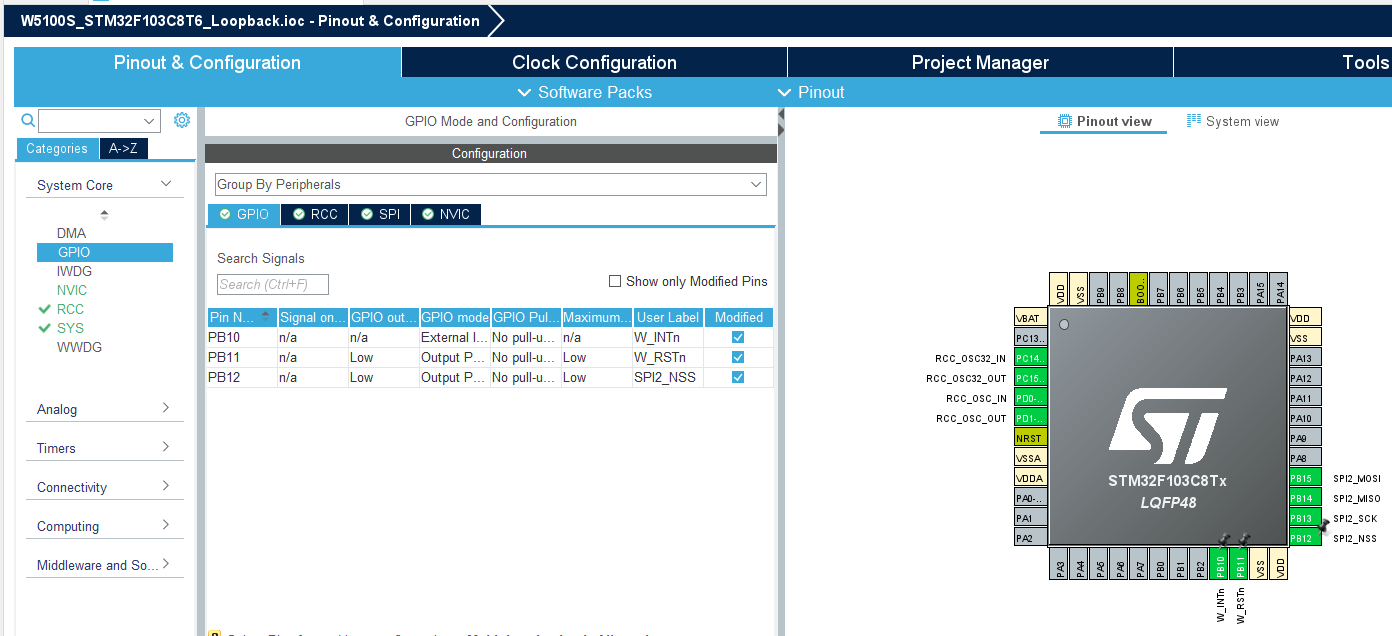Click the GPIO mode column header
Screen dimensions: 1392x636
coord(455,317)
